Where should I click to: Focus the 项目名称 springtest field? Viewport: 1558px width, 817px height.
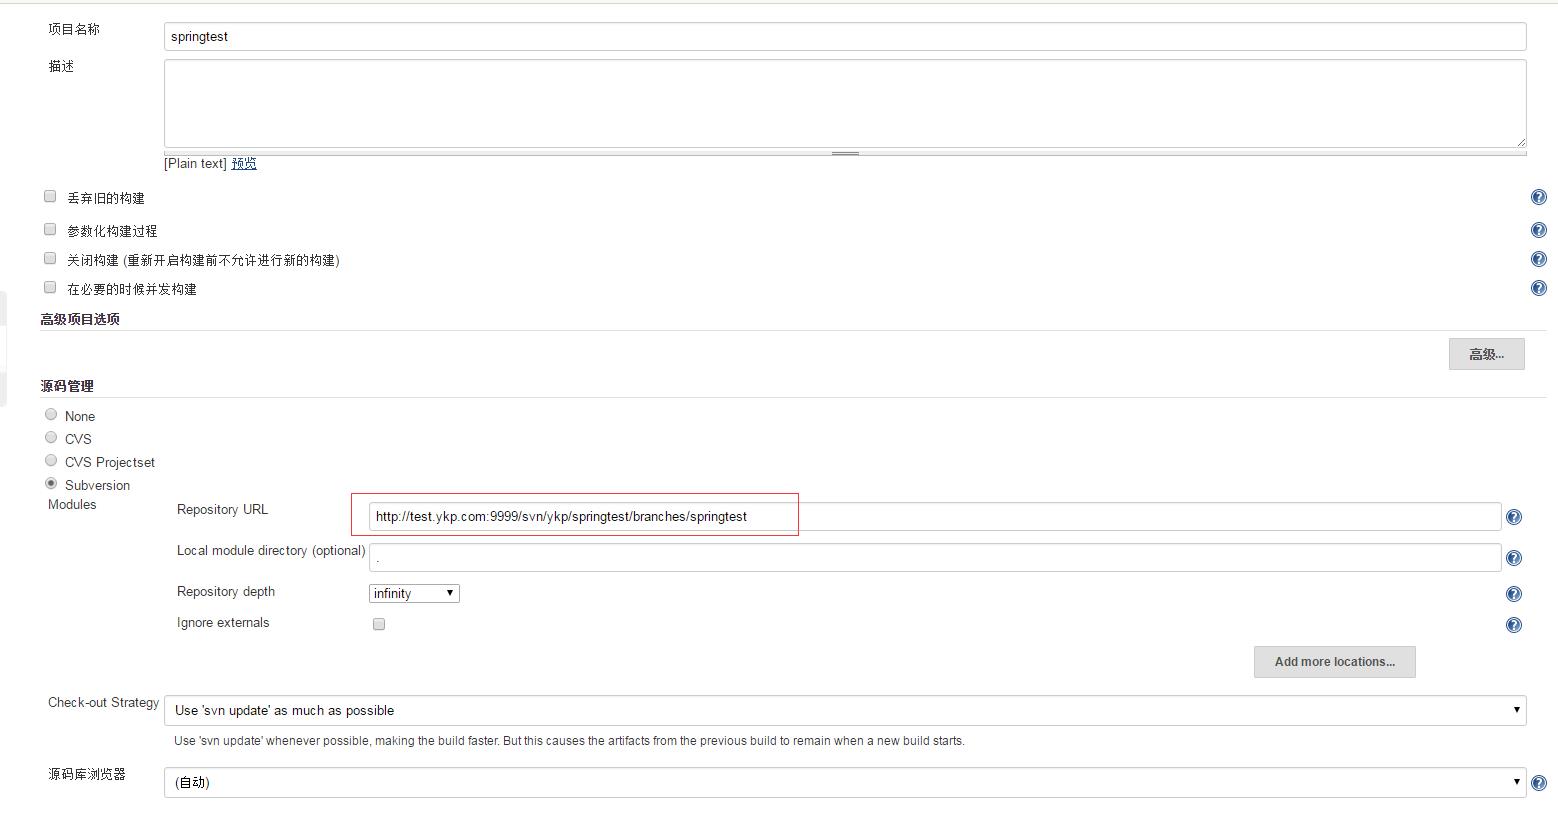click(x=845, y=36)
